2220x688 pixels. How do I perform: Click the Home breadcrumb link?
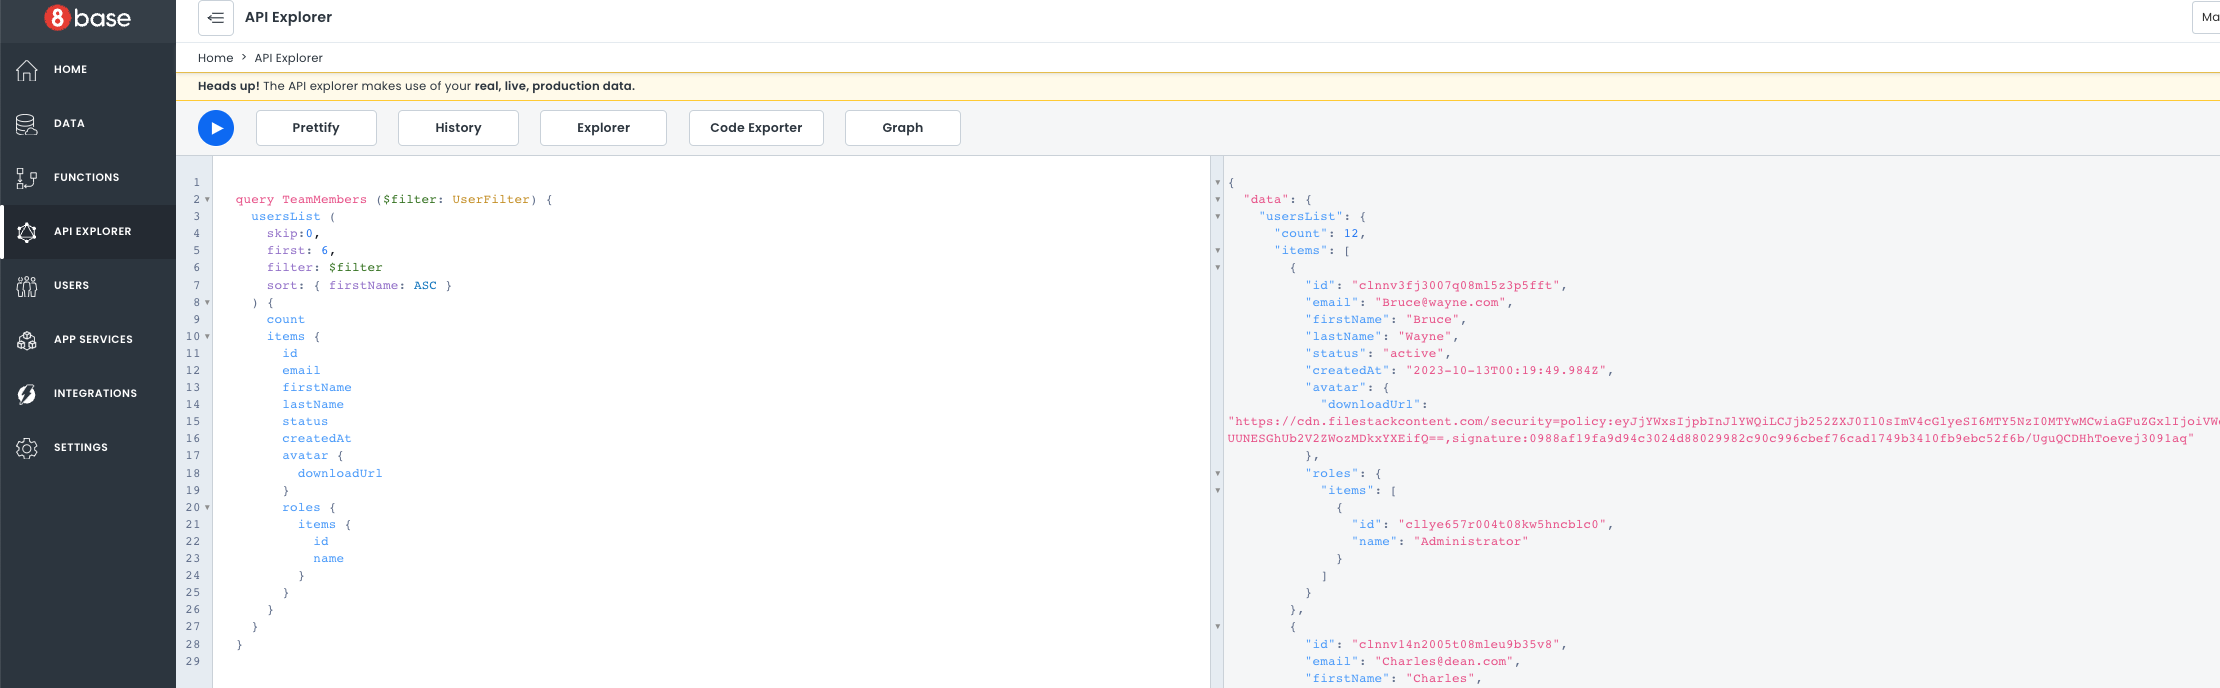[x=215, y=58]
